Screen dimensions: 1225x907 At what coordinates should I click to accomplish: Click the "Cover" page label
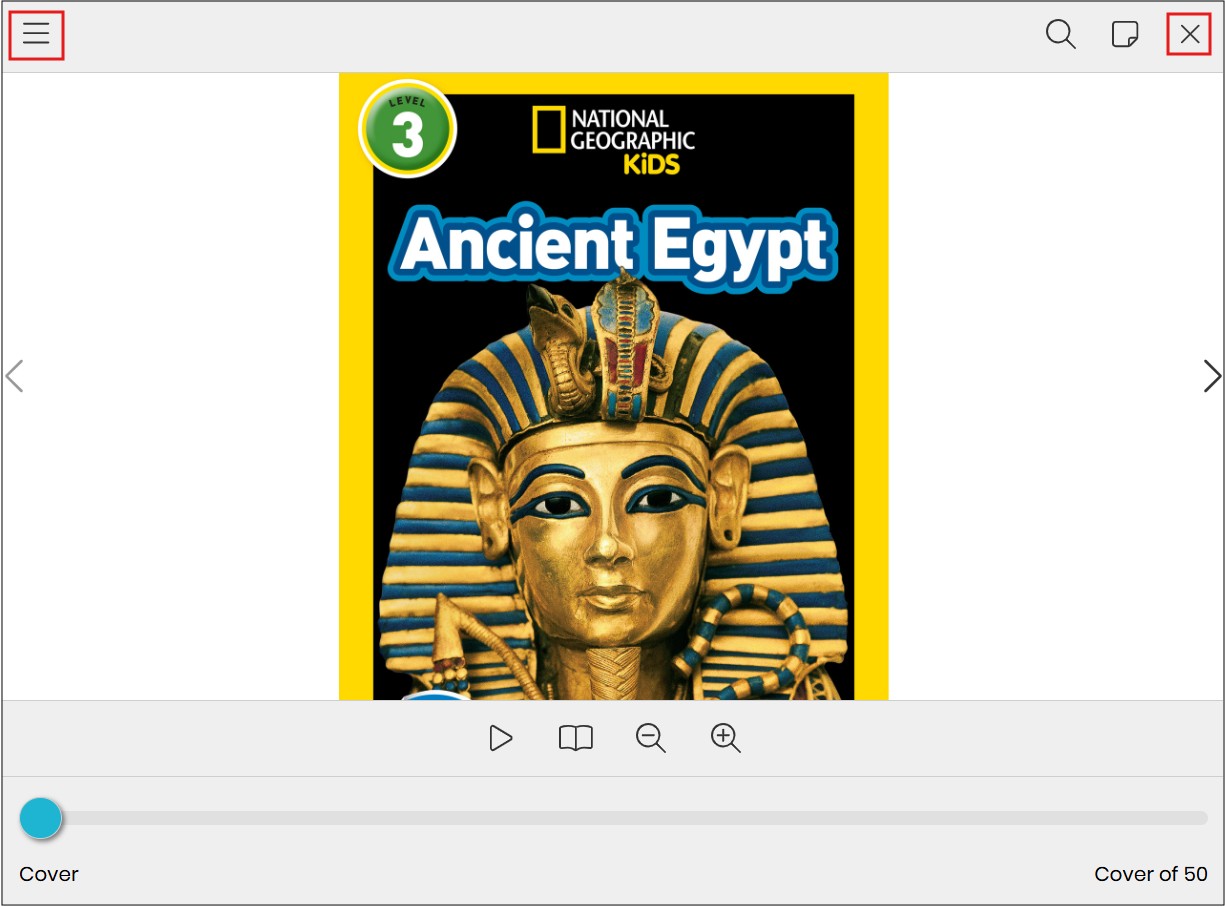(x=49, y=874)
